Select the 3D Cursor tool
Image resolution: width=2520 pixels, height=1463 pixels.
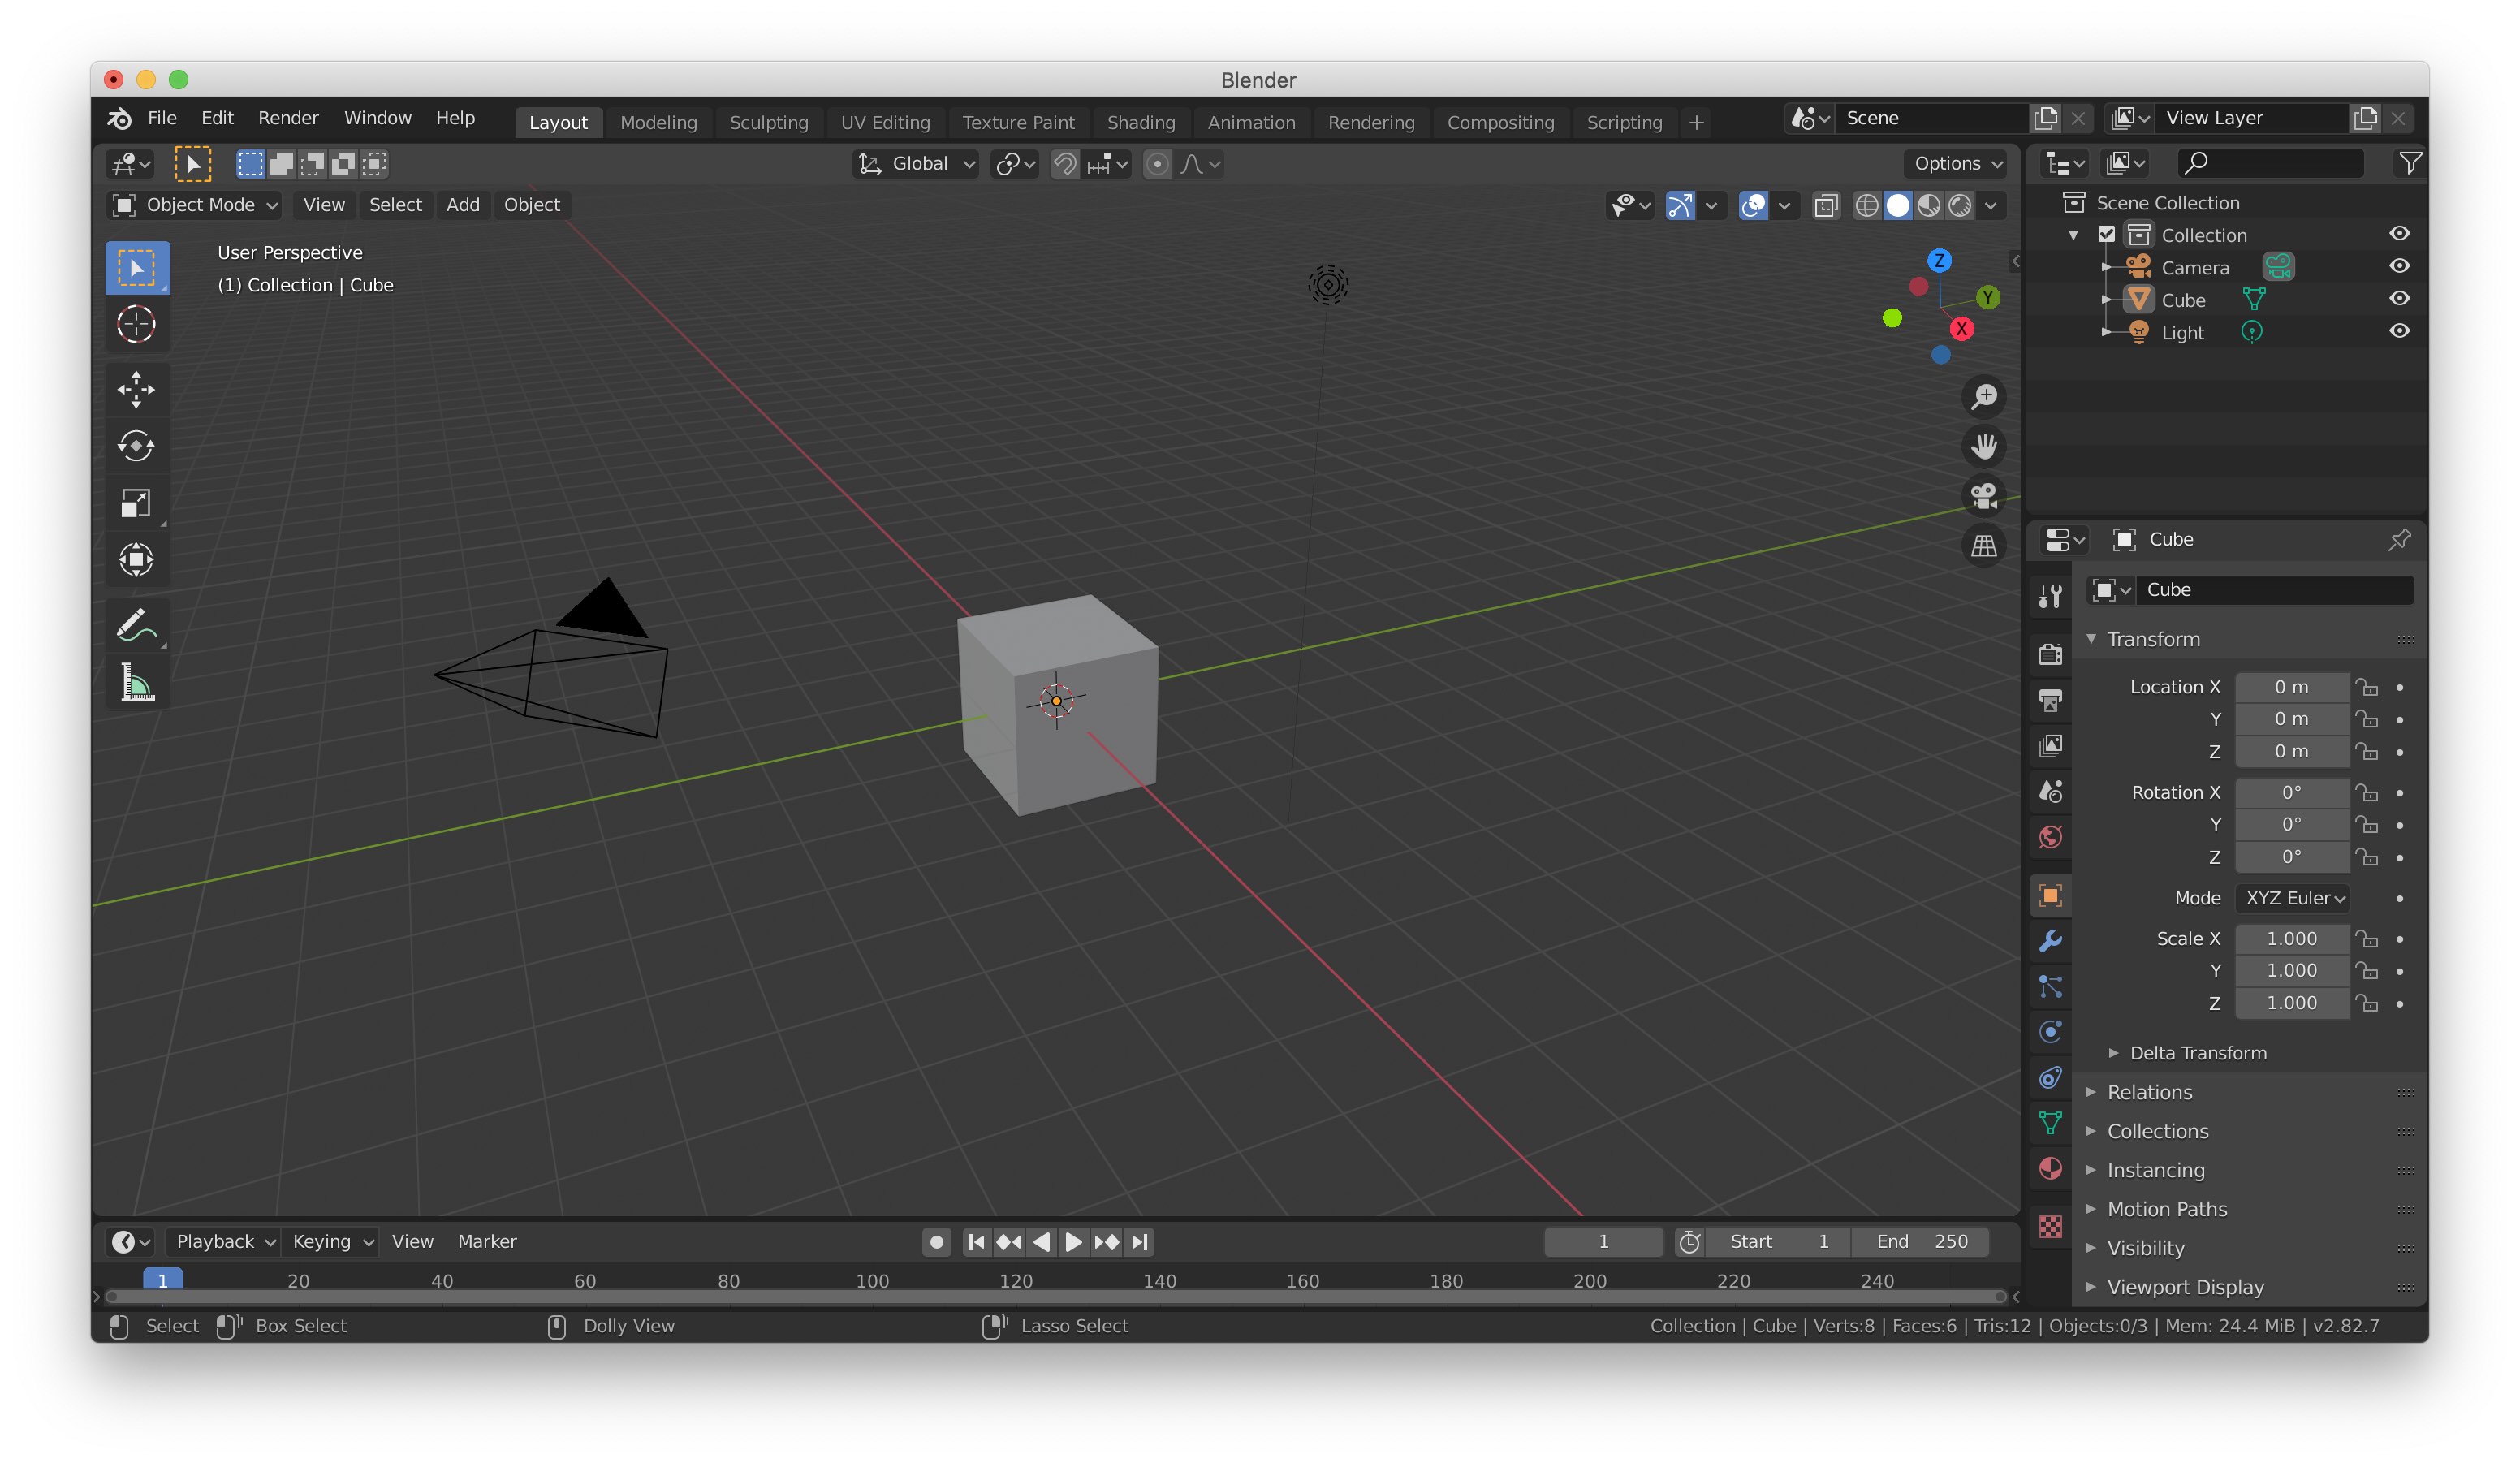(x=136, y=324)
